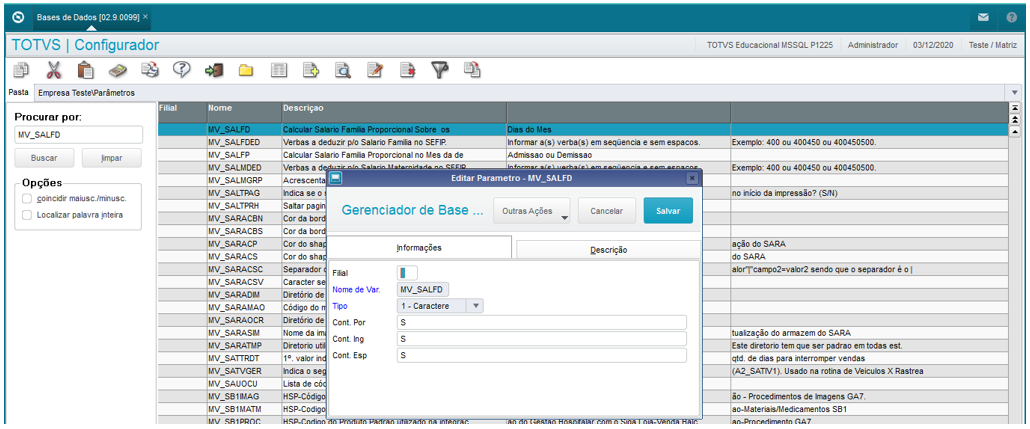Click the exit door icon
This screenshot has height=429, width=1030.
tap(214, 70)
